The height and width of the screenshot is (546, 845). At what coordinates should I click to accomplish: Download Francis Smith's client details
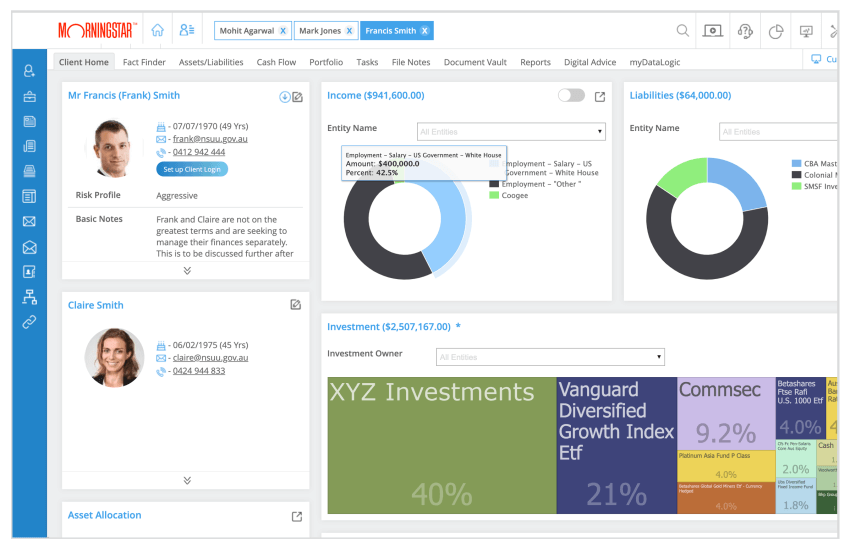(284, 97)
